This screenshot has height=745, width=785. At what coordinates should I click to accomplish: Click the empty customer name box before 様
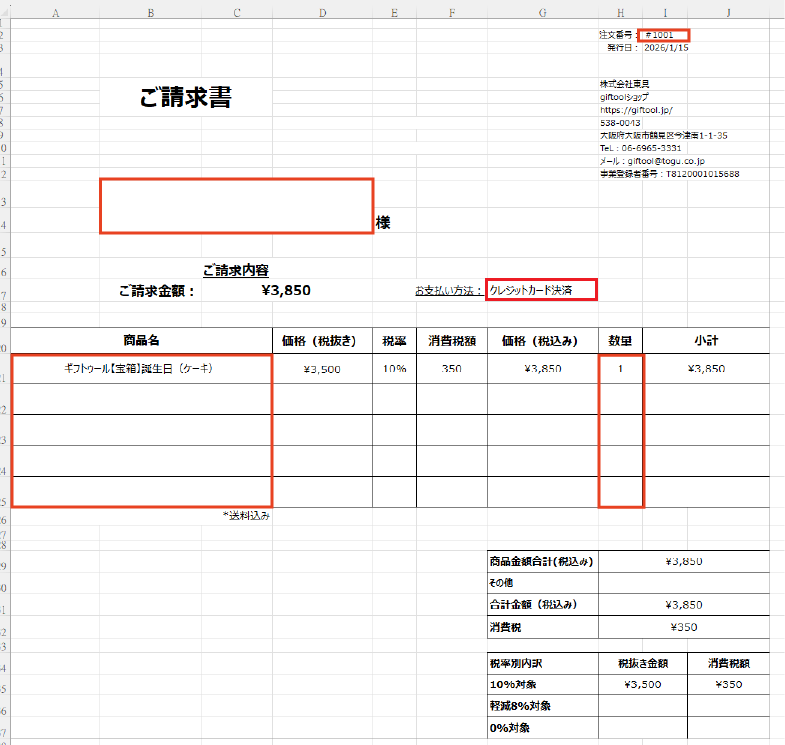point(236,206)
